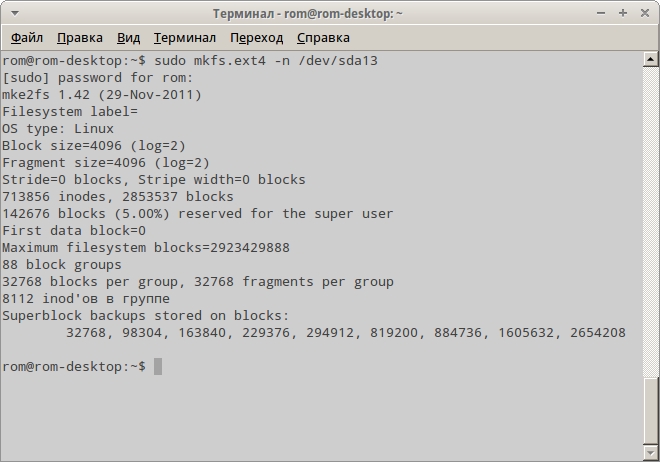Open the Правка menu
Image resolution: width=660 pixels, height=462 pixels.
pos(80,38)
